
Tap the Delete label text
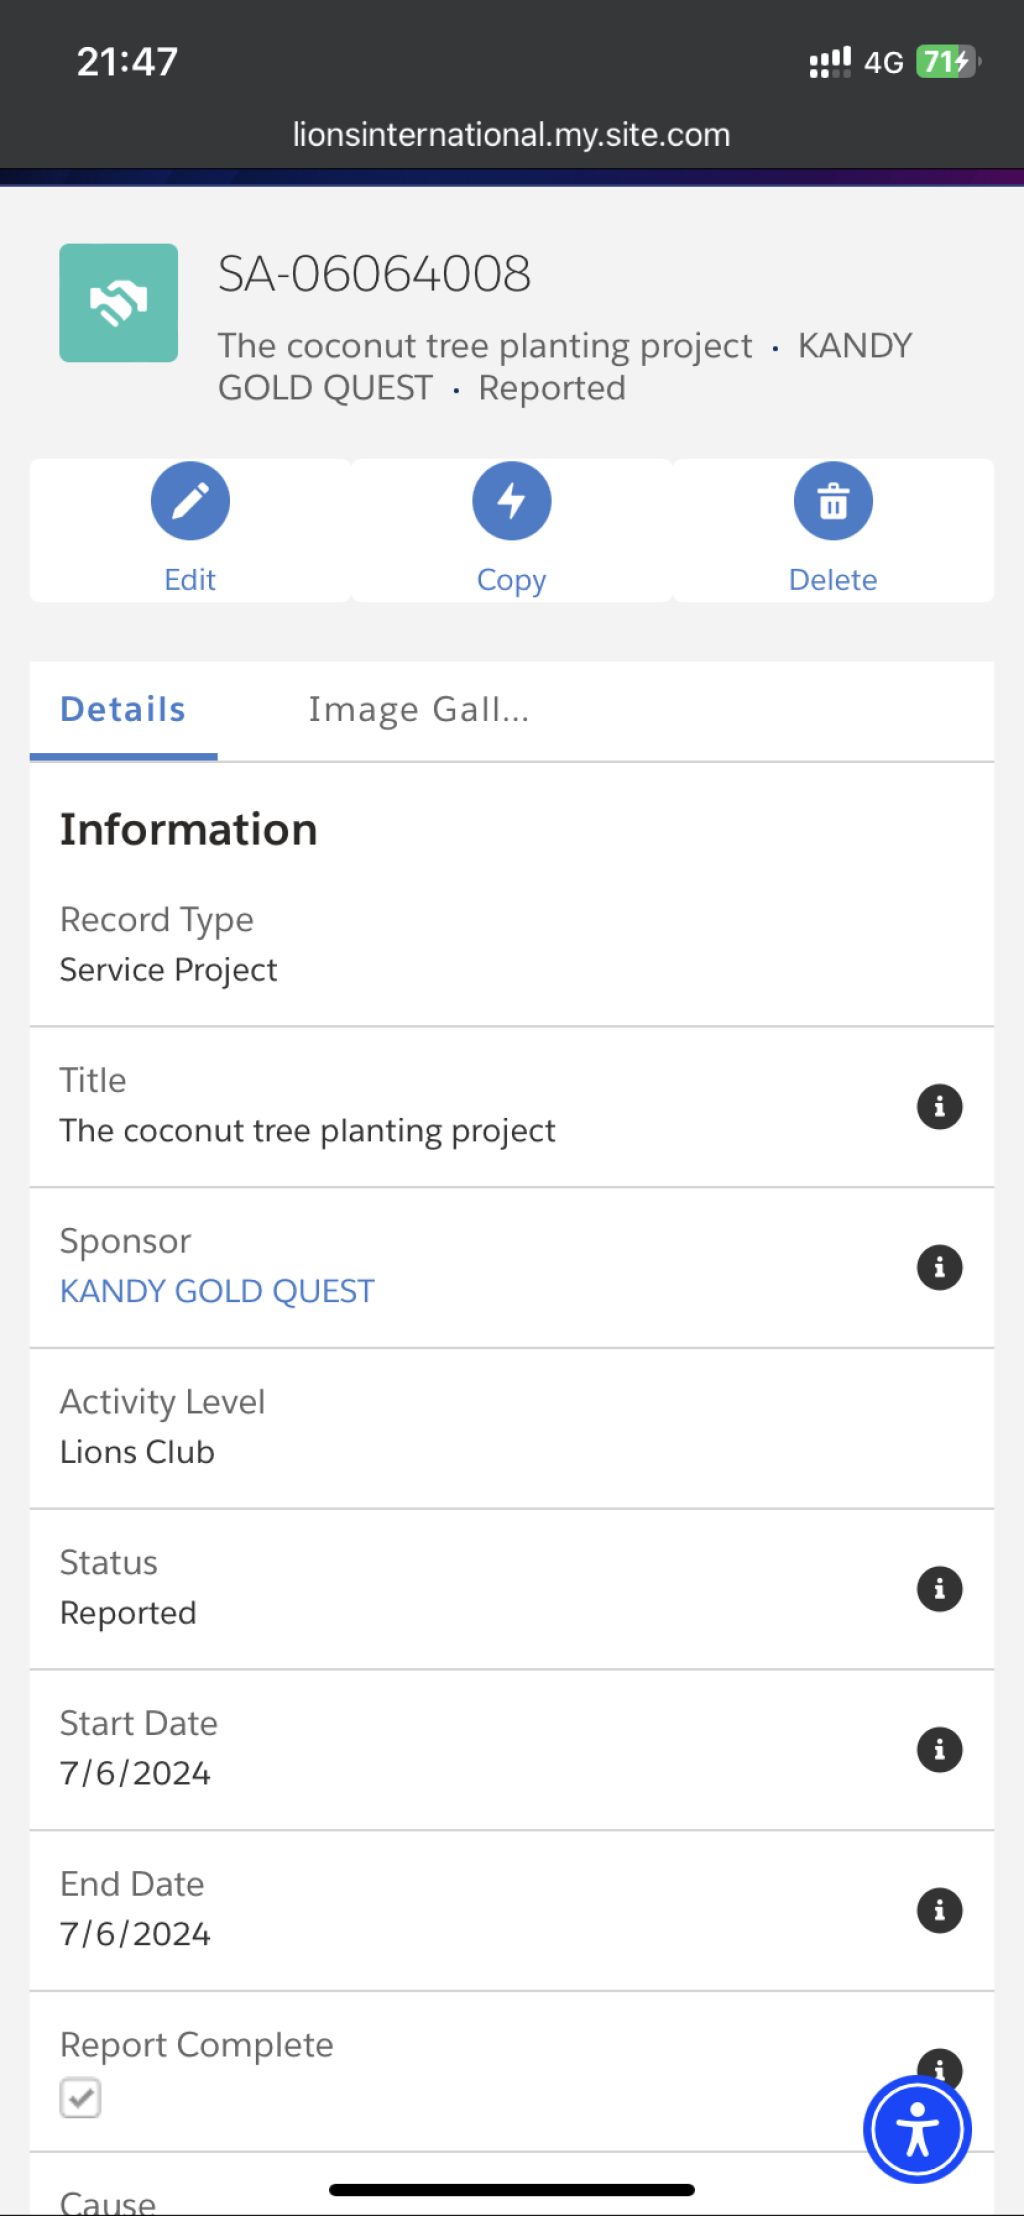click(x=833, y=580)
